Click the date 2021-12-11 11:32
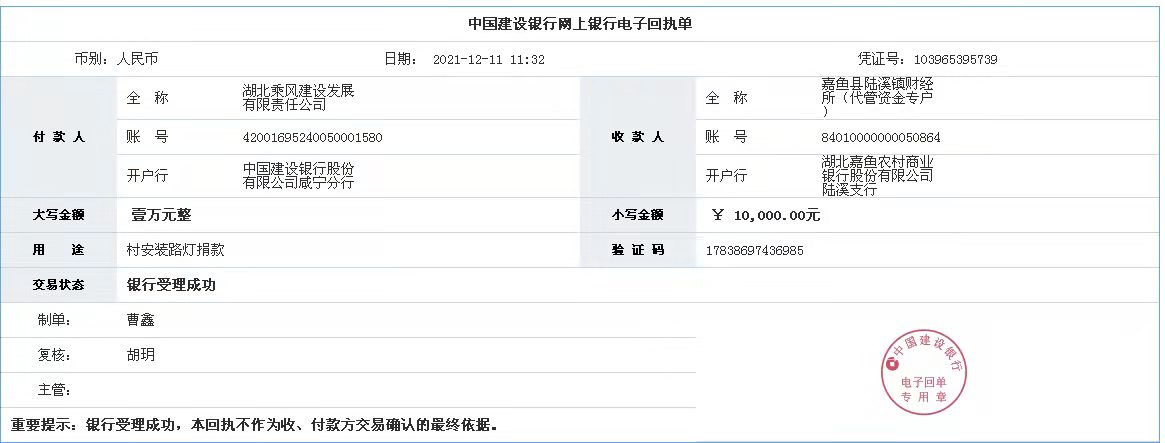Image resolution: width=1165 pixels, height=443 pixels. click(489, 59)
